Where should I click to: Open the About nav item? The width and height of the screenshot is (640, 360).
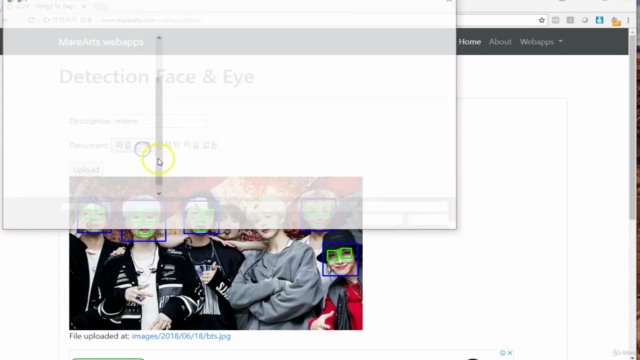click(500, 42)
